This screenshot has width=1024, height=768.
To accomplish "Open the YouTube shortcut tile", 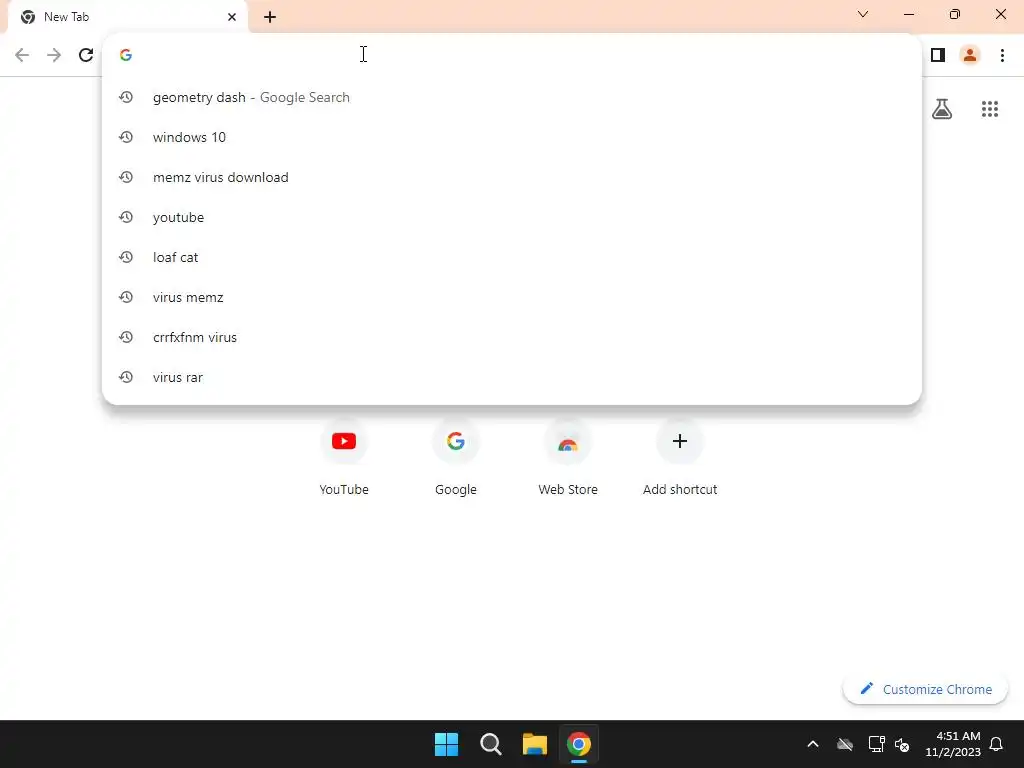I will [x=344, y=457].
